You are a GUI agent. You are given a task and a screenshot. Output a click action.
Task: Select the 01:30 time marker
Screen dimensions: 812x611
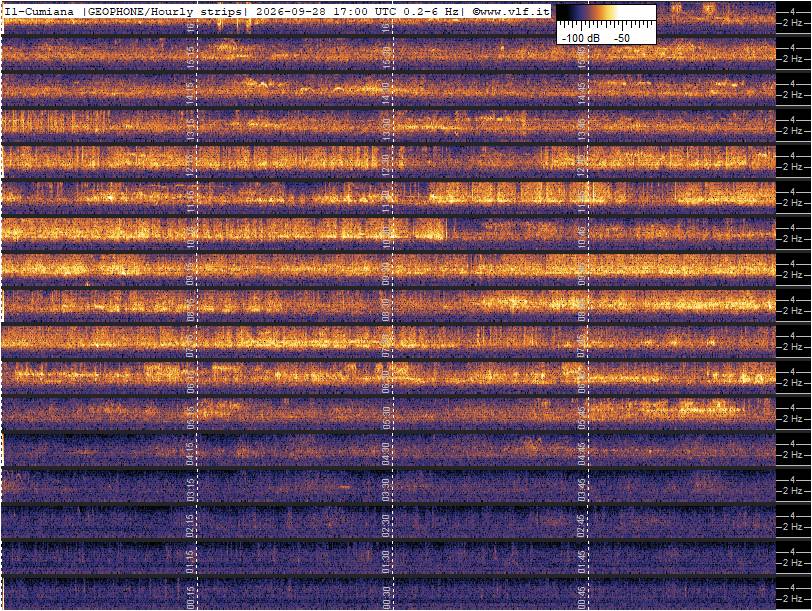tap(386, 561)
